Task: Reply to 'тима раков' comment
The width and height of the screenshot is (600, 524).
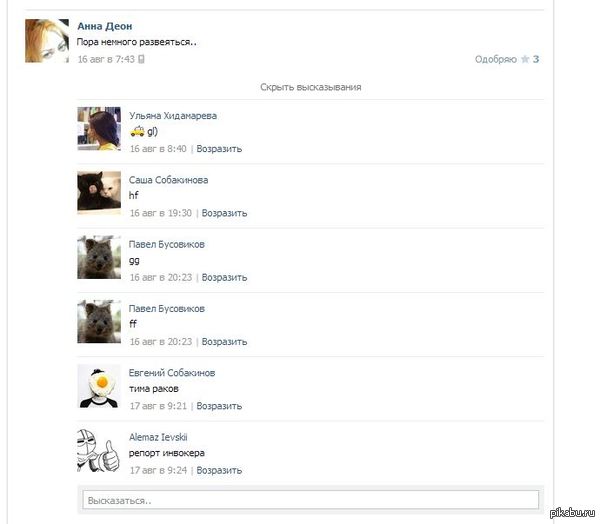Action: pyautogui.click(x=219, y=406)
